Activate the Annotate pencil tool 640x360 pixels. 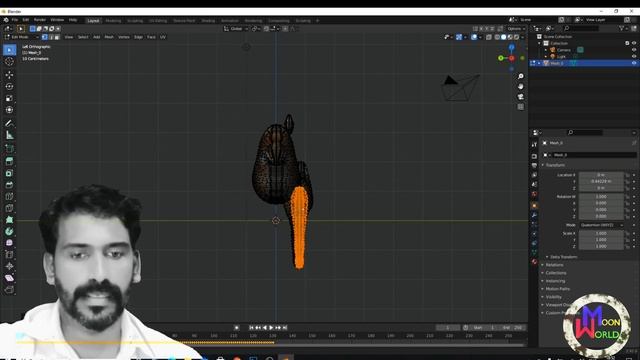tap(9, 123)
